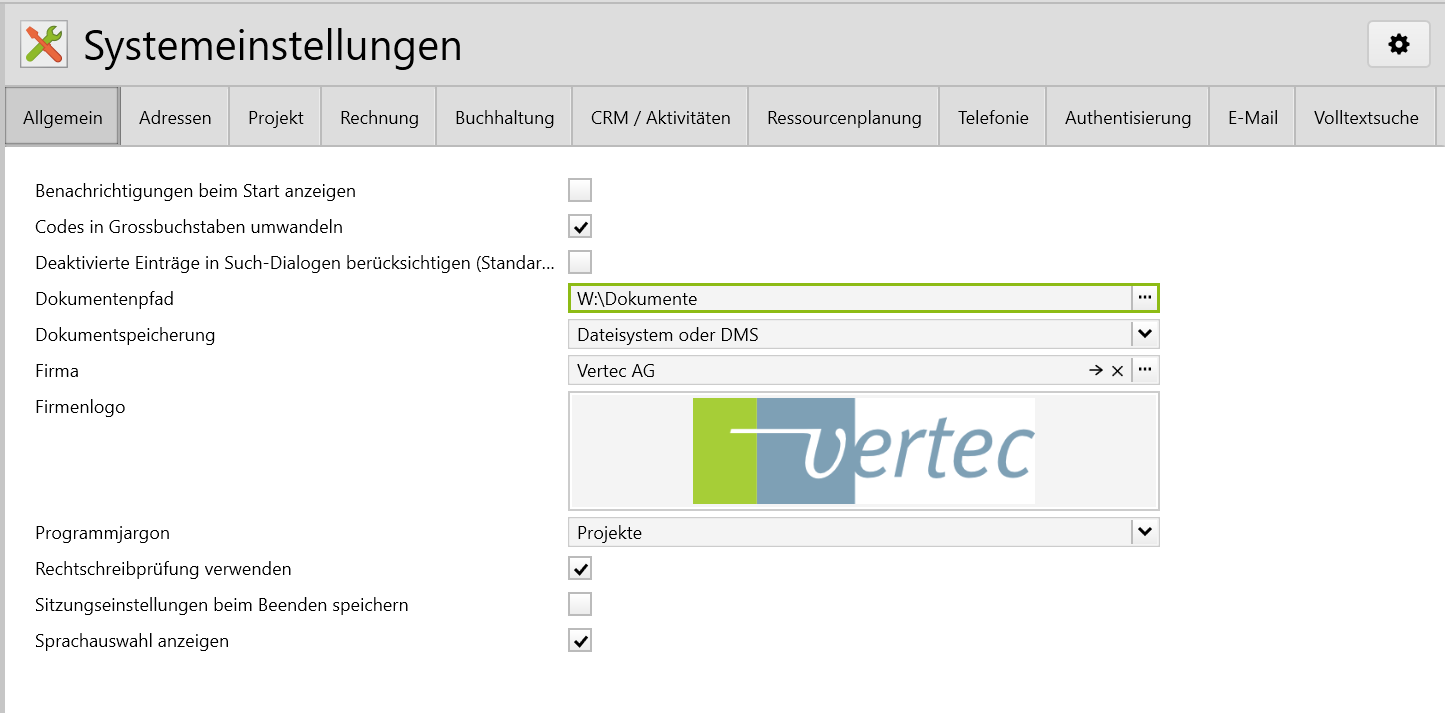Click the Vertec Firmenlogo image

pos(863,451)
